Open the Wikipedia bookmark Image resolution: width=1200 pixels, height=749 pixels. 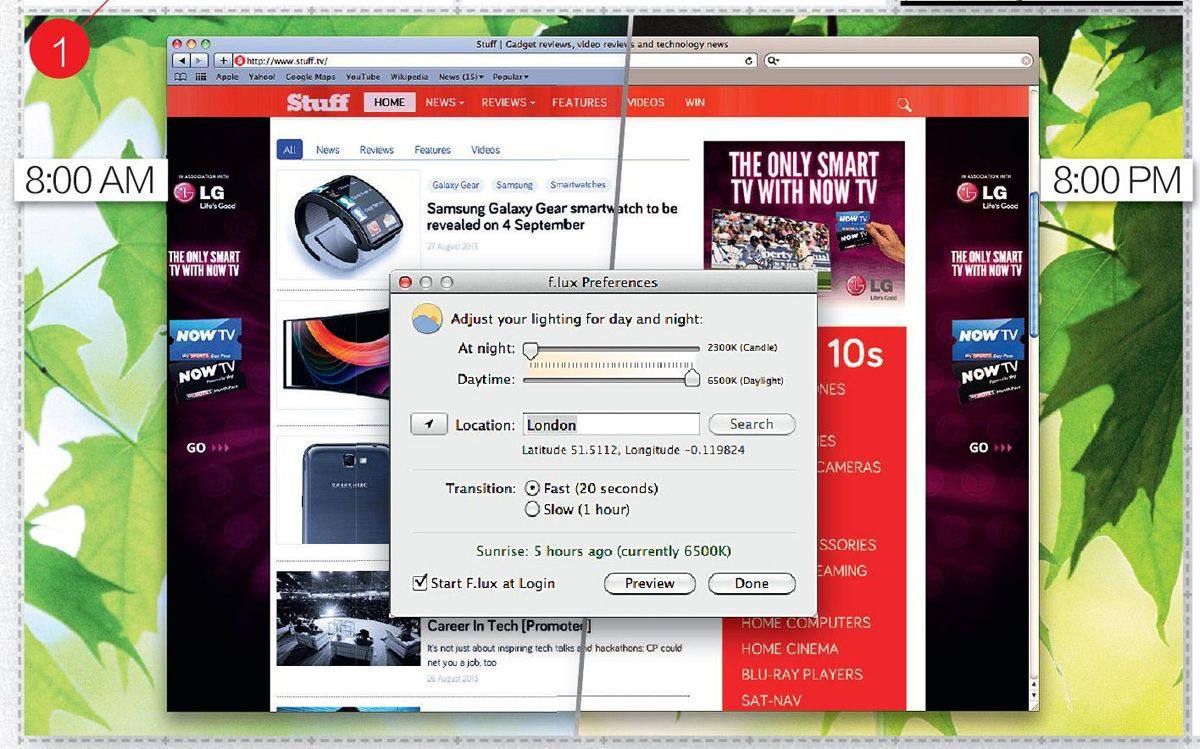[x=410, y=77]
